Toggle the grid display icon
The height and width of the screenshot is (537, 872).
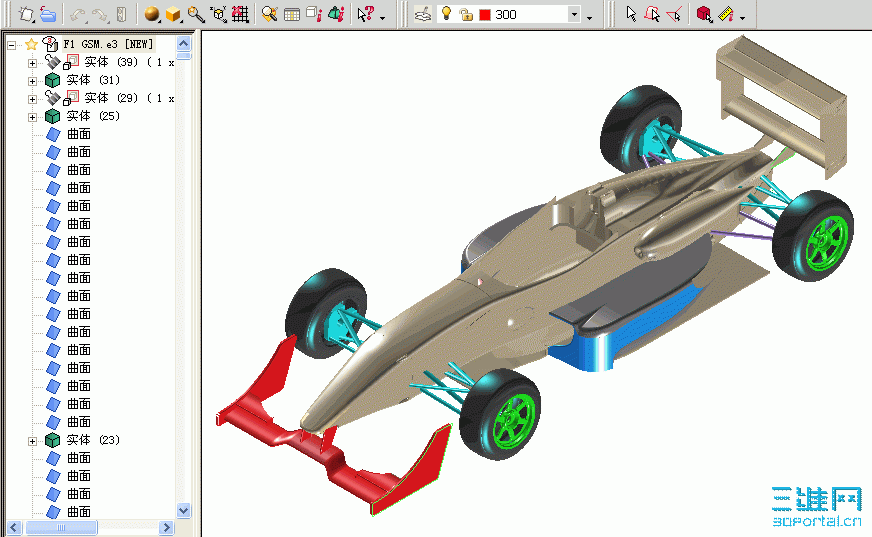click(x=240, y=14)
